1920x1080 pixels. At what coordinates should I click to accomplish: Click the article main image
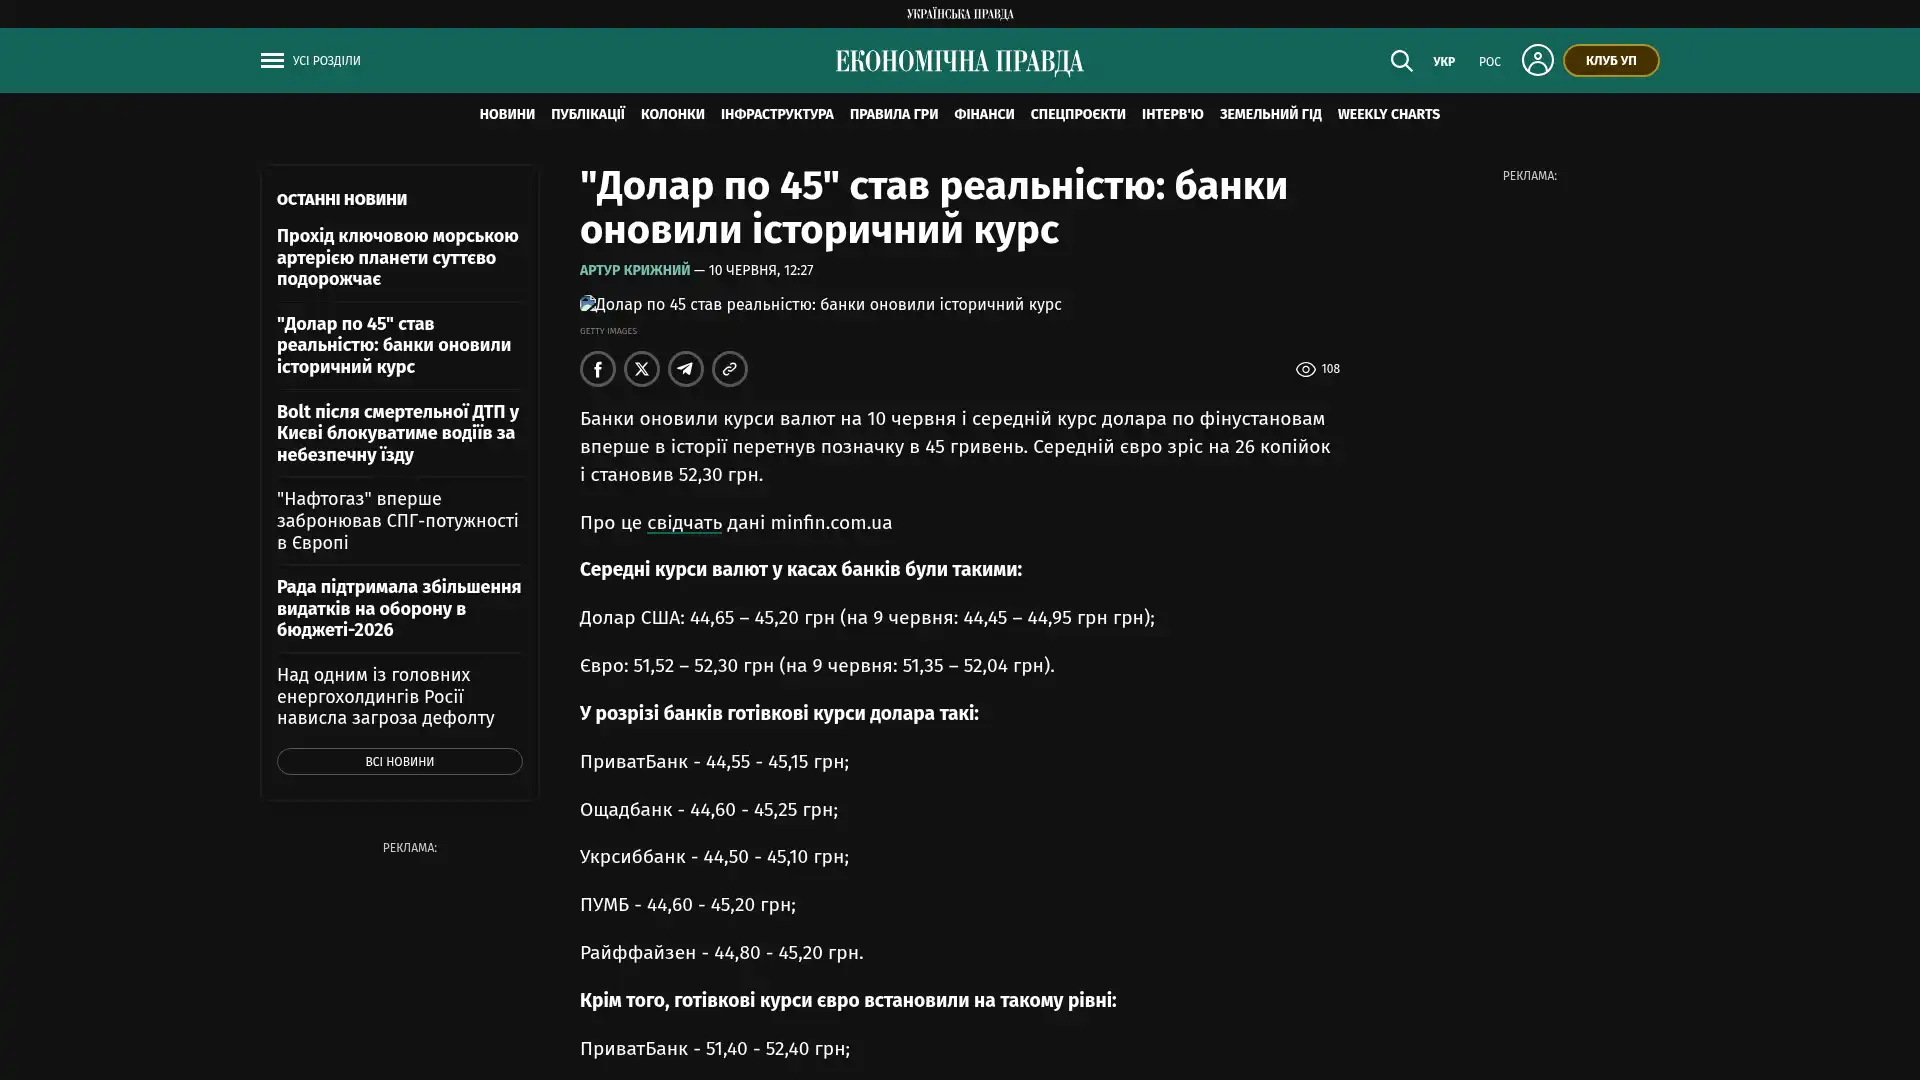pyautogui.click(x=820, y=304)
